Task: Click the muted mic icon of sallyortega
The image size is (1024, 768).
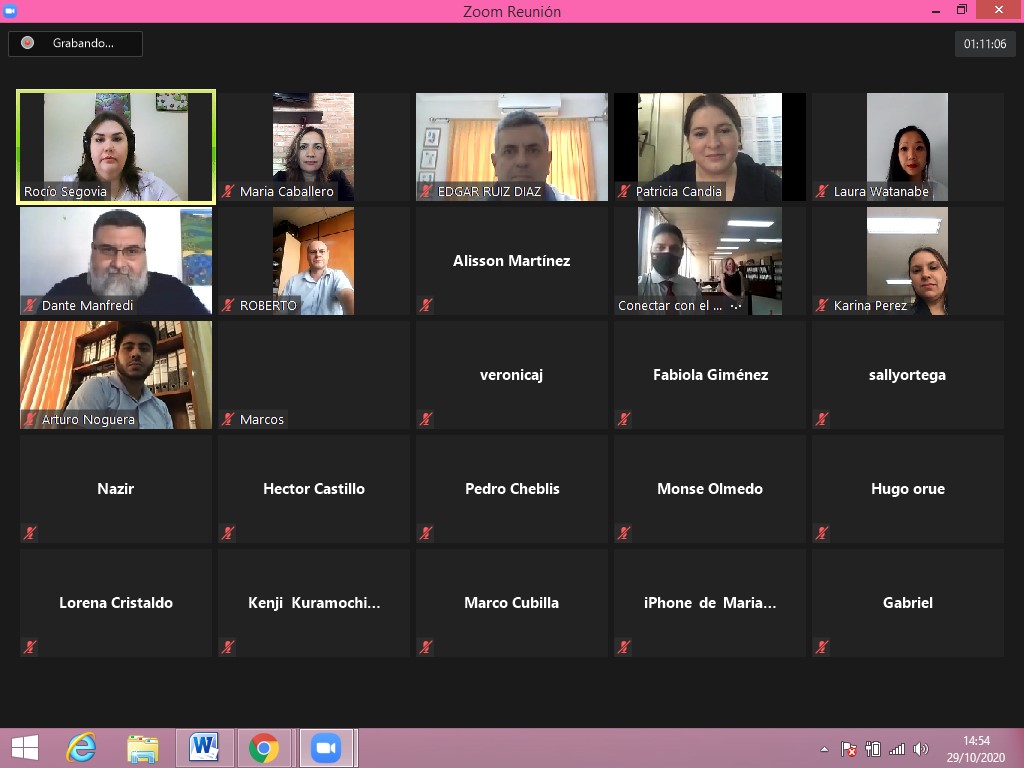Action: [822, 419]
